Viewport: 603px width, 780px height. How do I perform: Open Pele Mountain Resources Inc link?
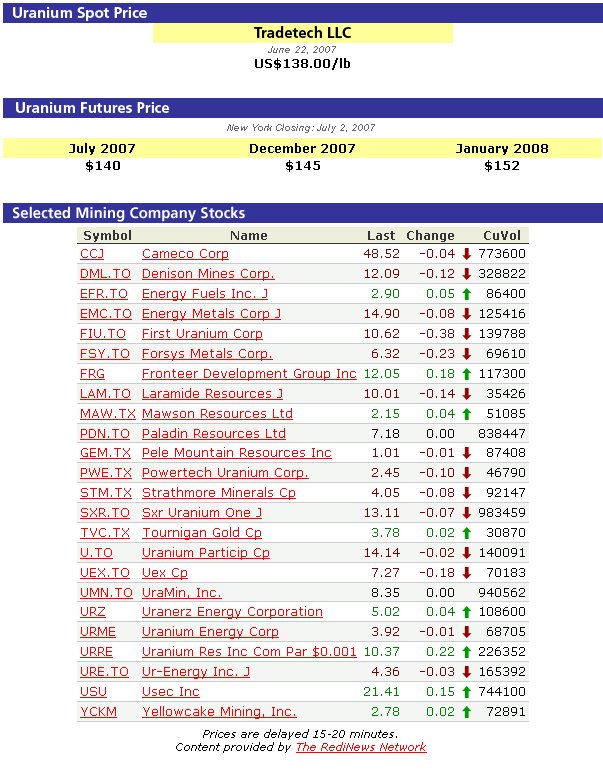[x=237, y=453]
